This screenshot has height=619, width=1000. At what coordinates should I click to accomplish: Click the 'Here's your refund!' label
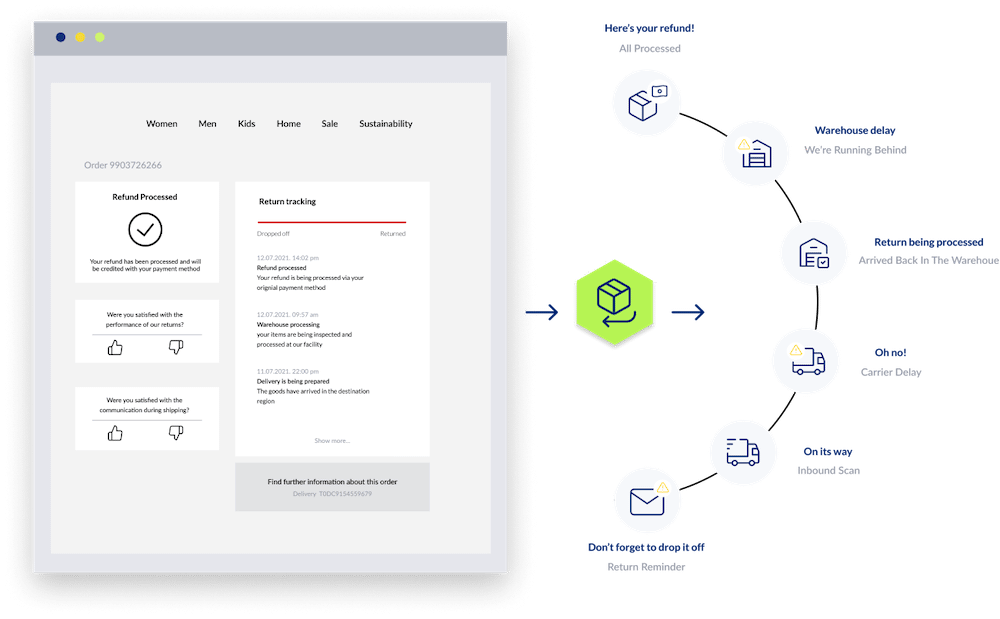coord(649,28)
